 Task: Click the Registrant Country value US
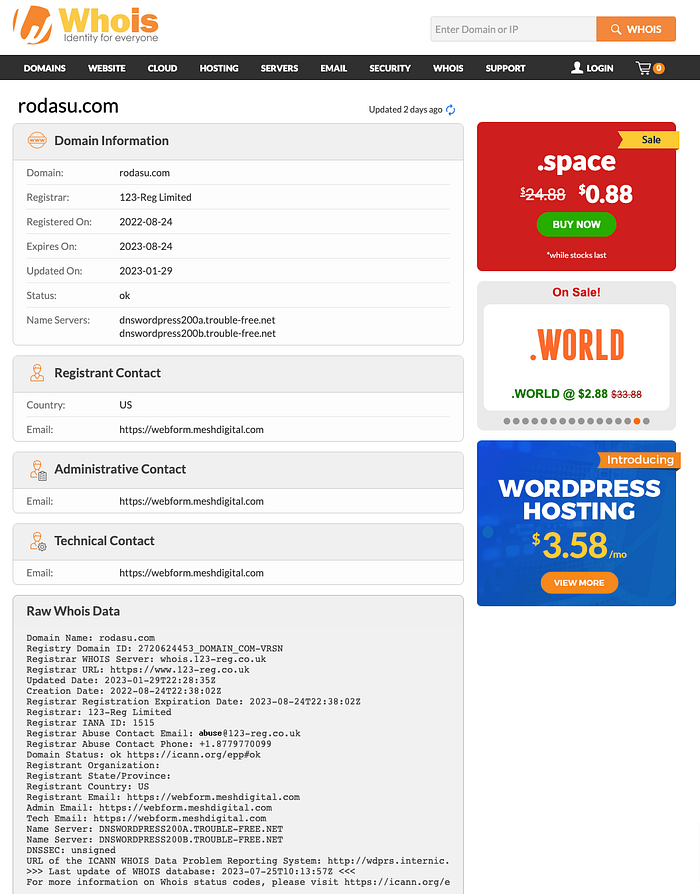[125, 405]
